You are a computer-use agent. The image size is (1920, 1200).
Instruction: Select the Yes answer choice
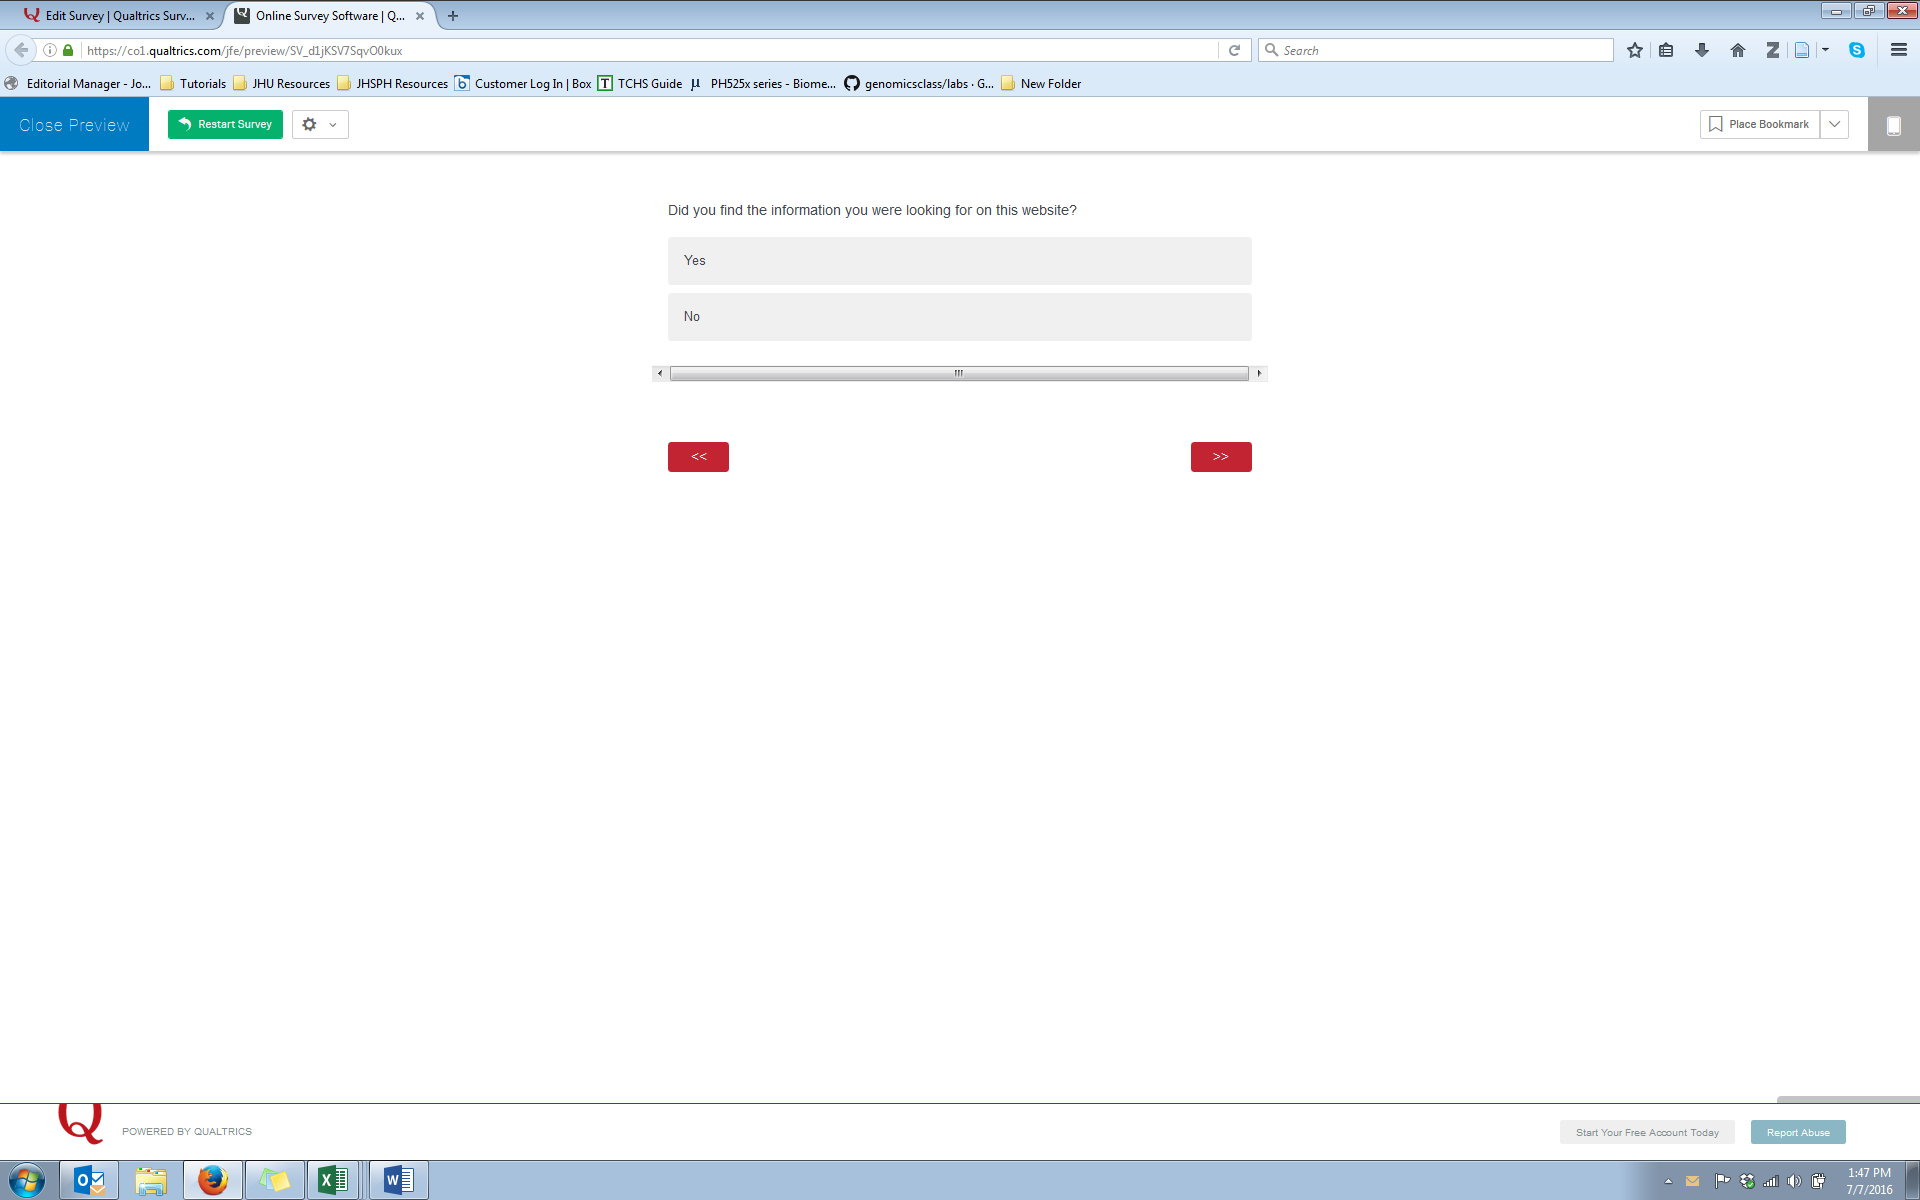pos(959,261)
